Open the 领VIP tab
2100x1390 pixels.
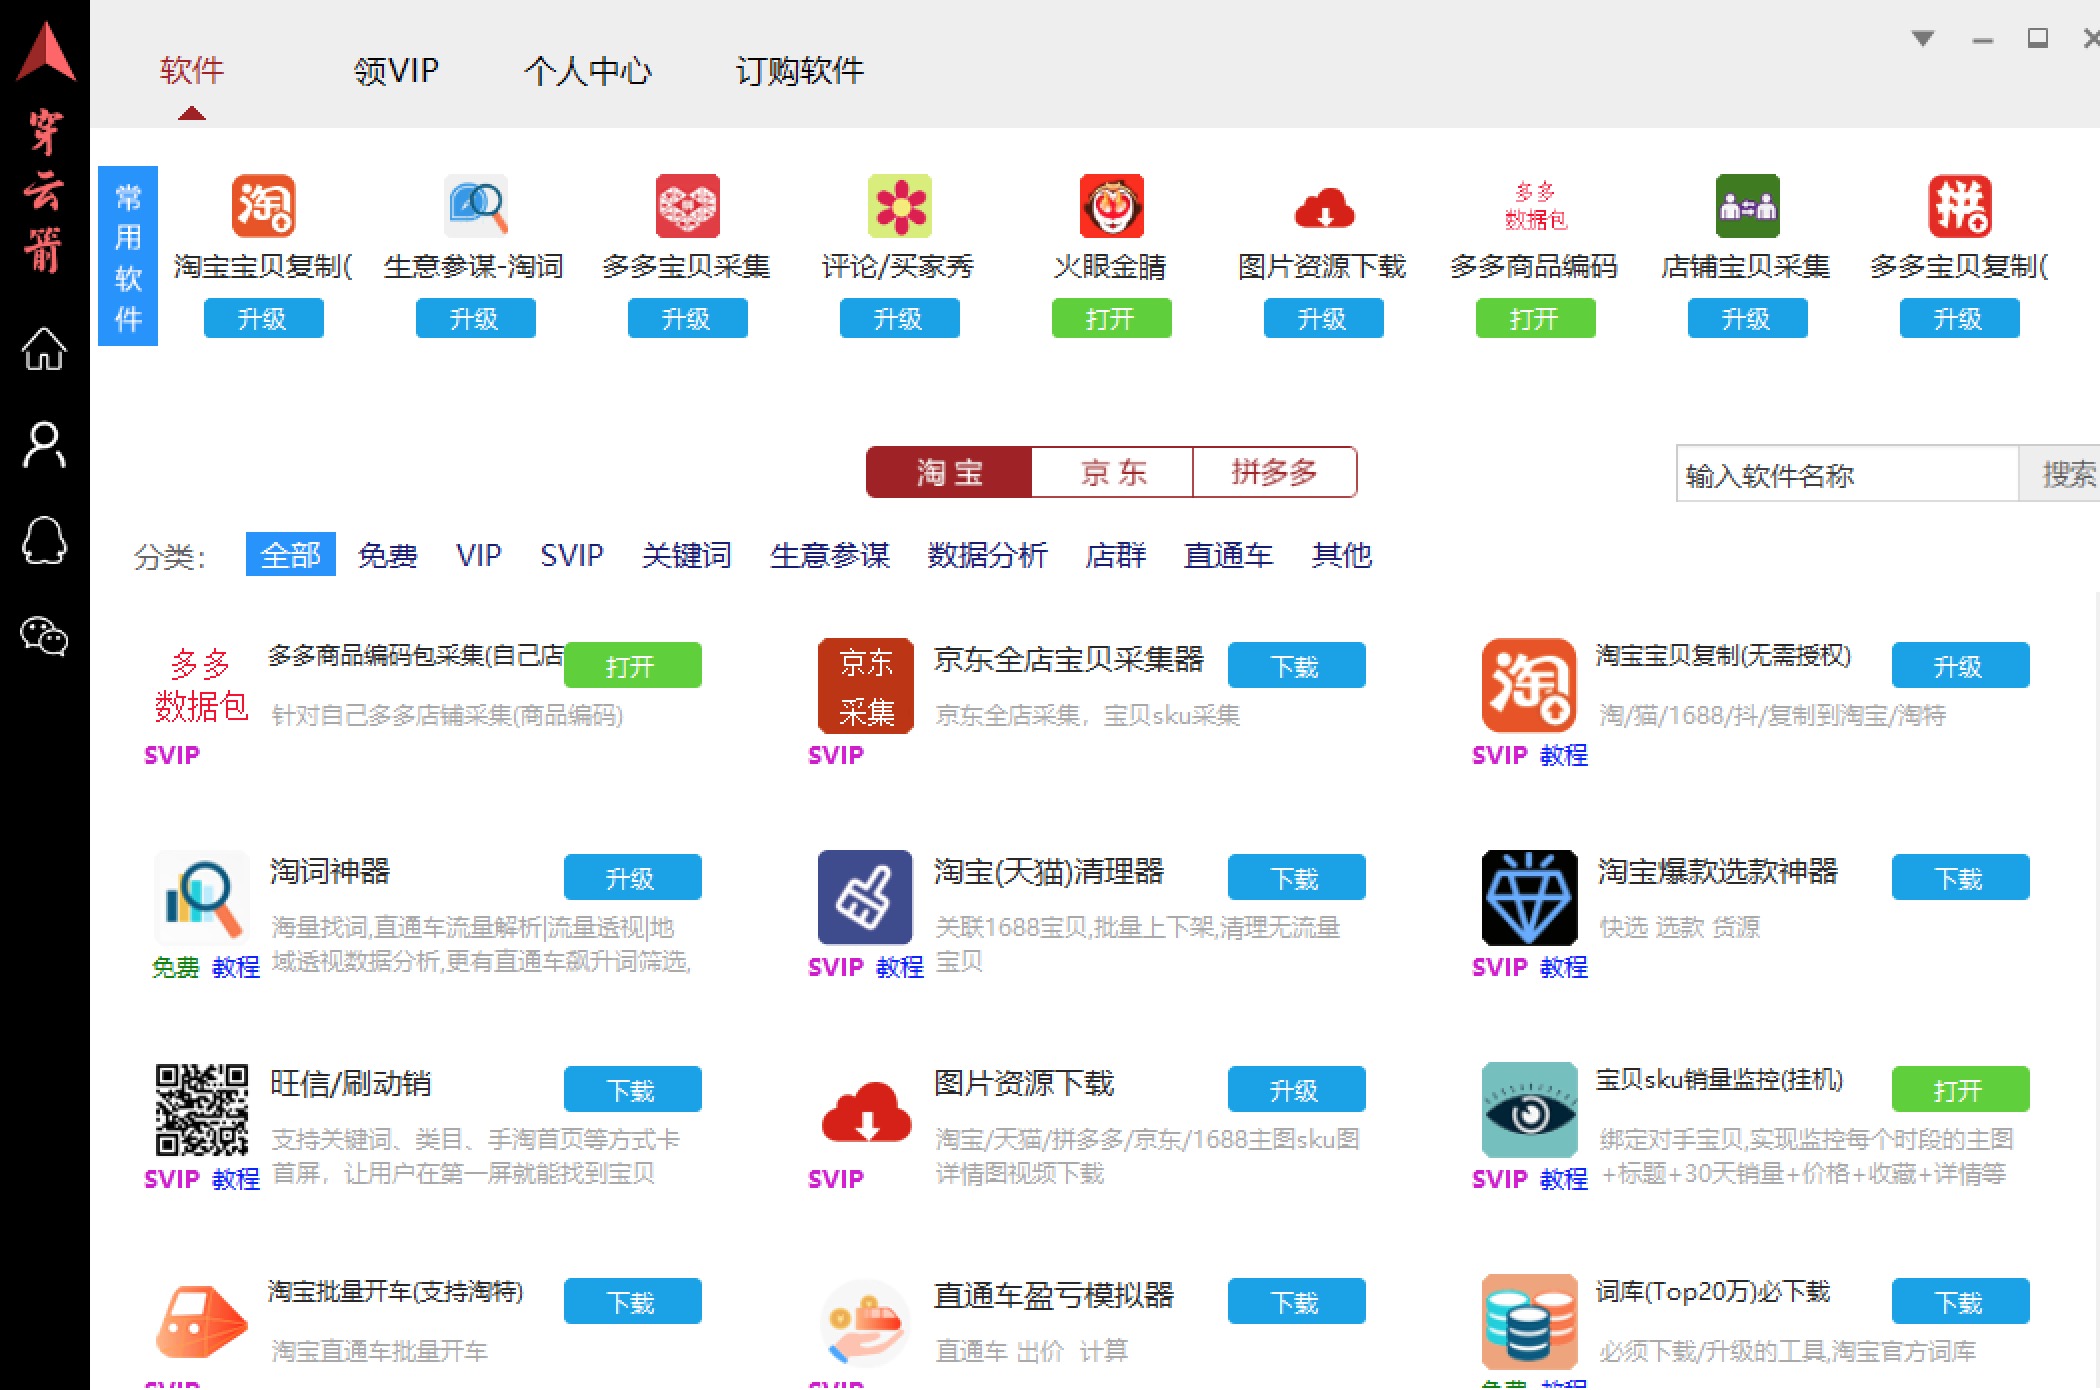(x=396, y=70)
